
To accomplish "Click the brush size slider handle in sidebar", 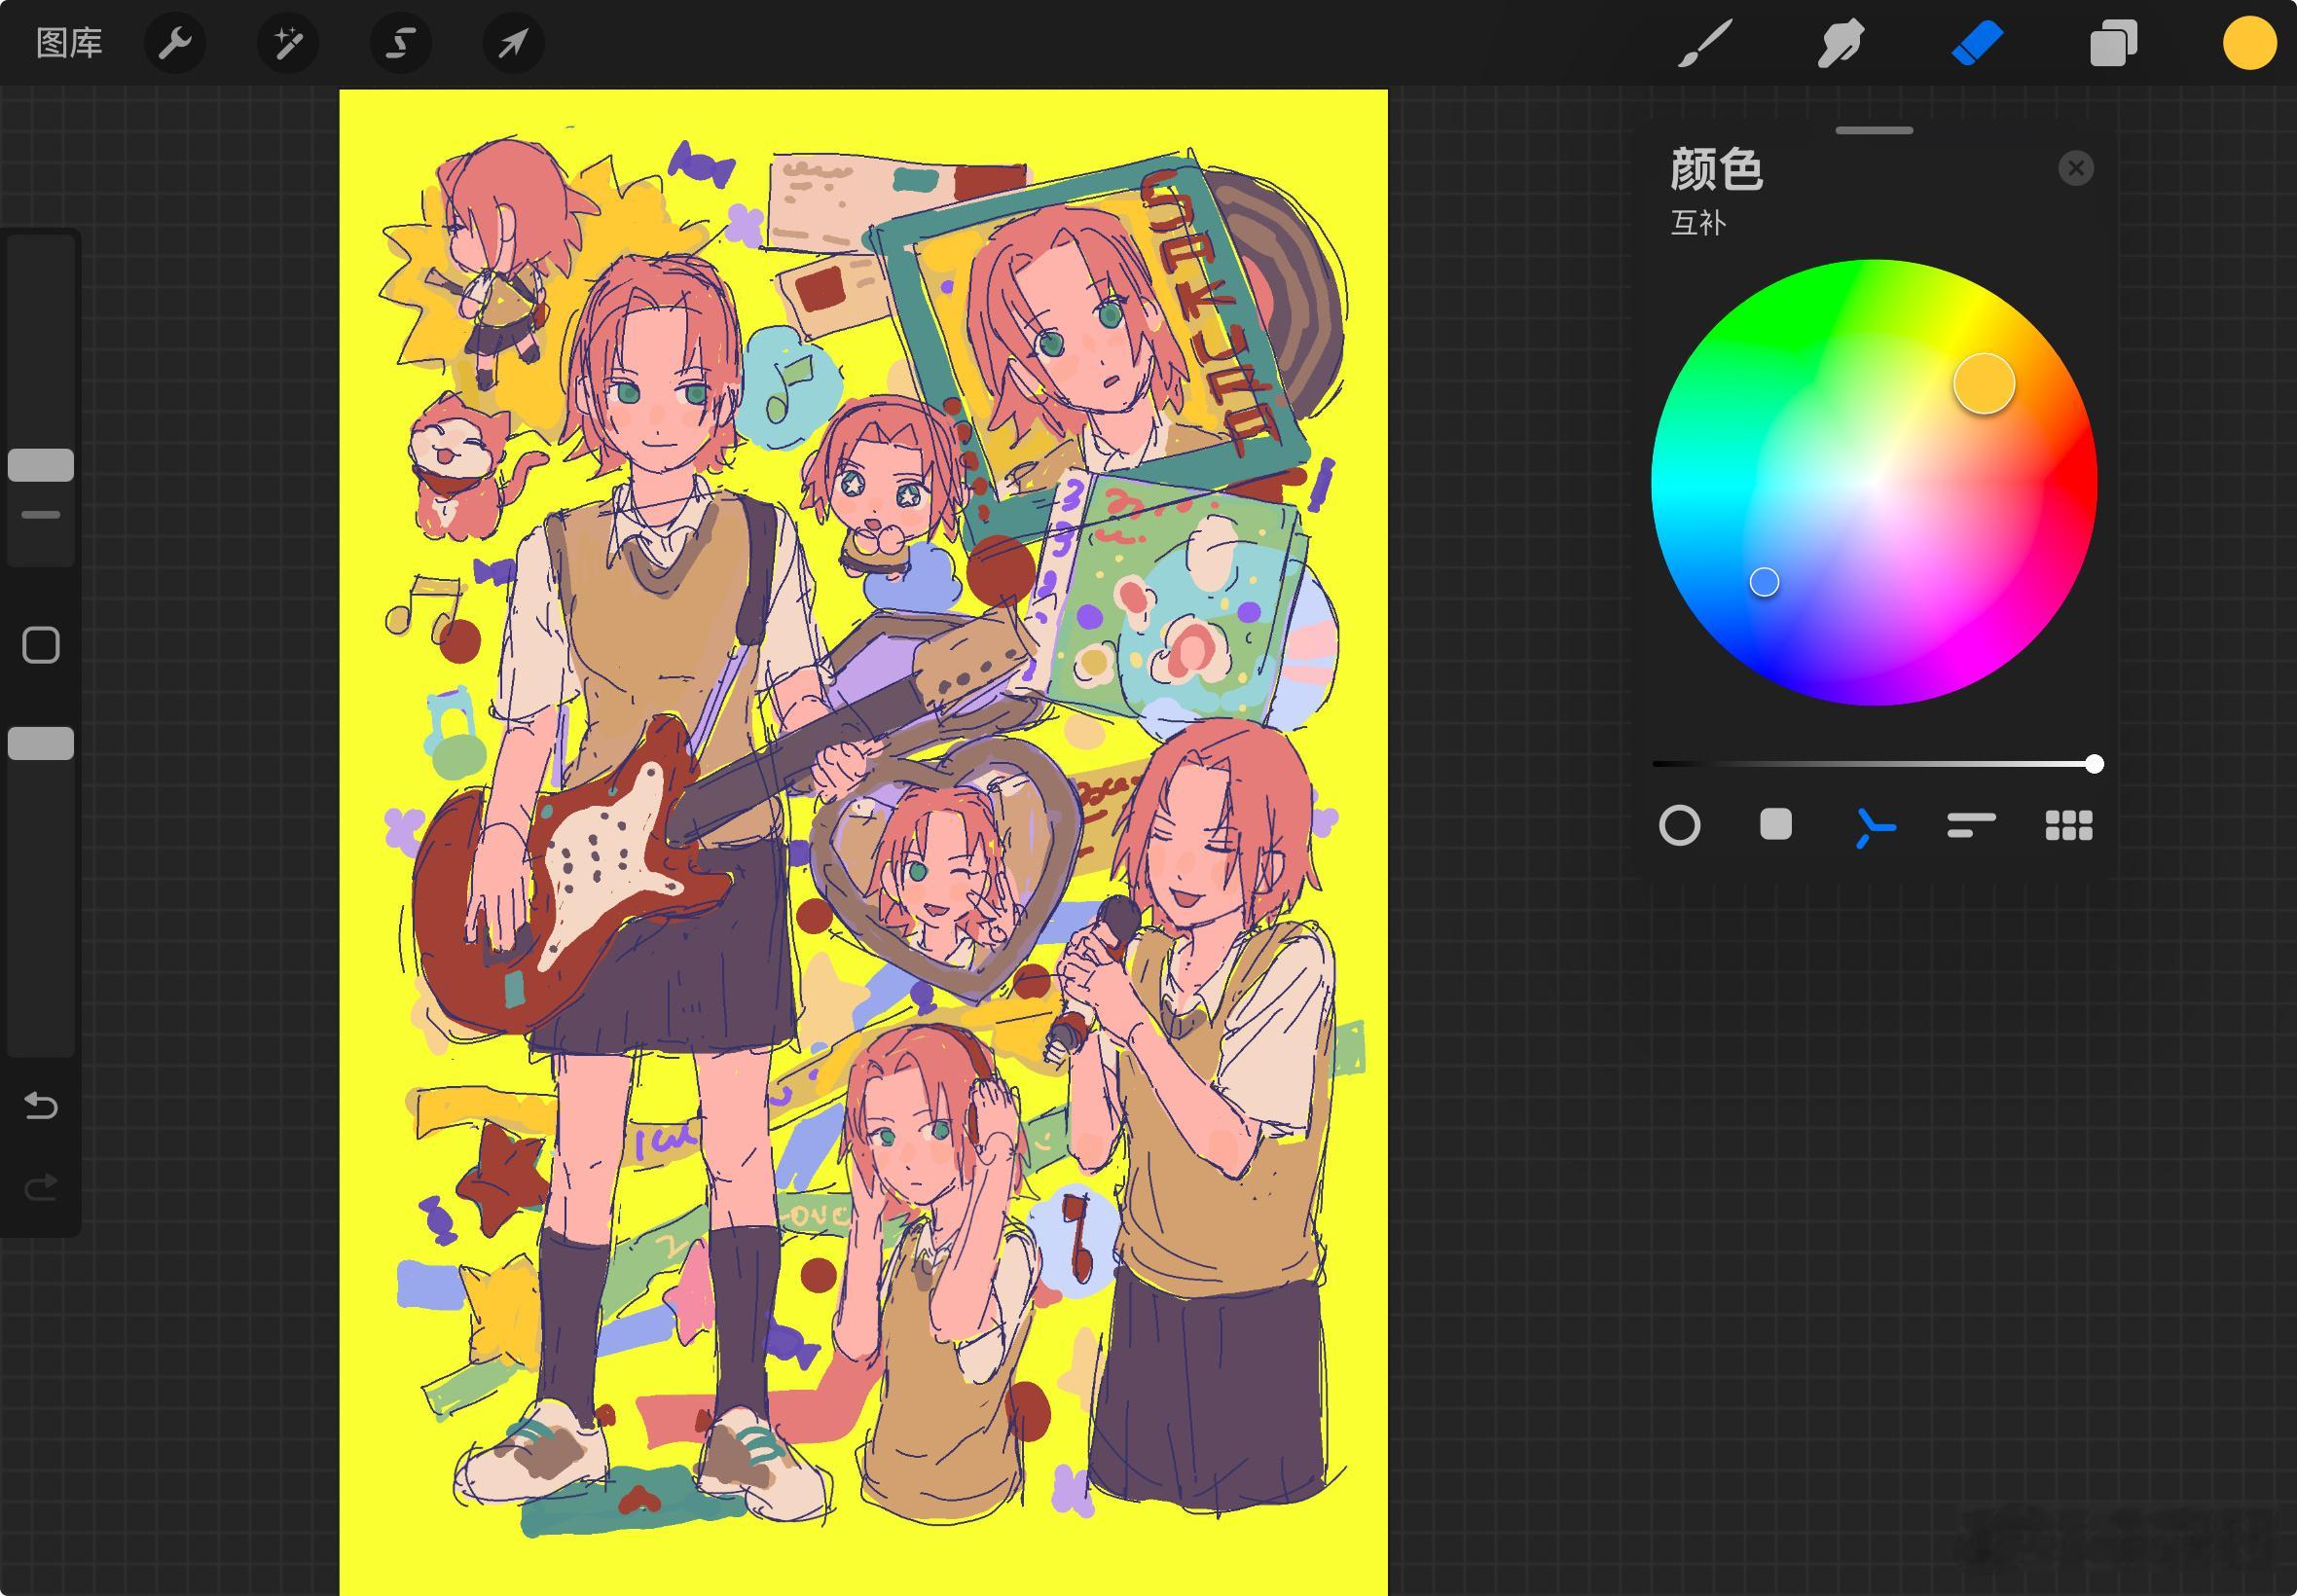I will coord(41,465).
